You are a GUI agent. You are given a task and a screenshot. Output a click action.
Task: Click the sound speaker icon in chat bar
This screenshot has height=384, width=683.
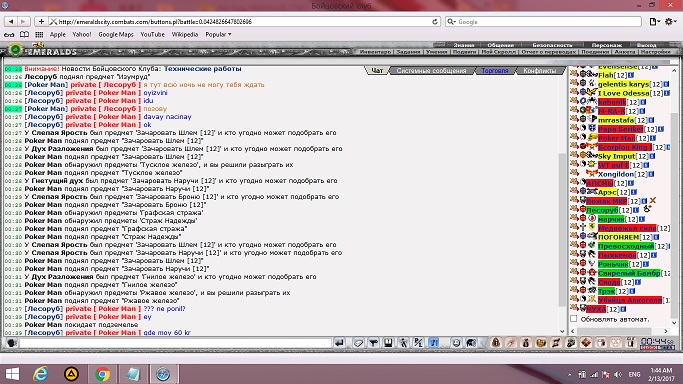click(471, 343)
